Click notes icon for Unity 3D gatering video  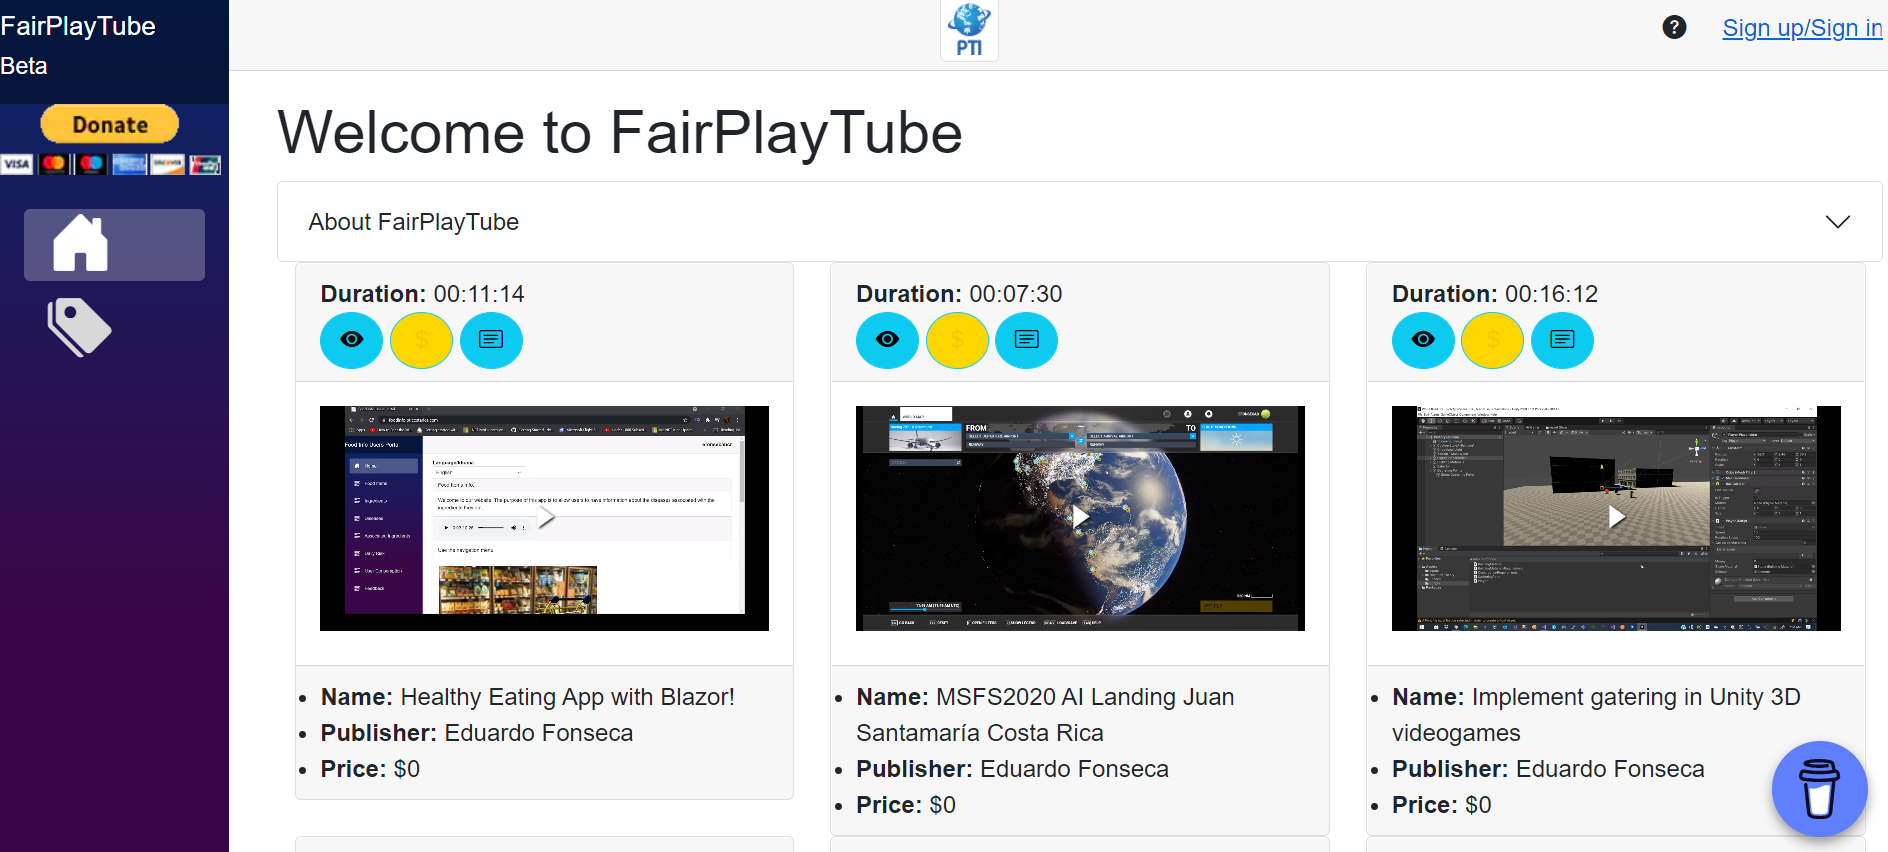coord(1563,340)
